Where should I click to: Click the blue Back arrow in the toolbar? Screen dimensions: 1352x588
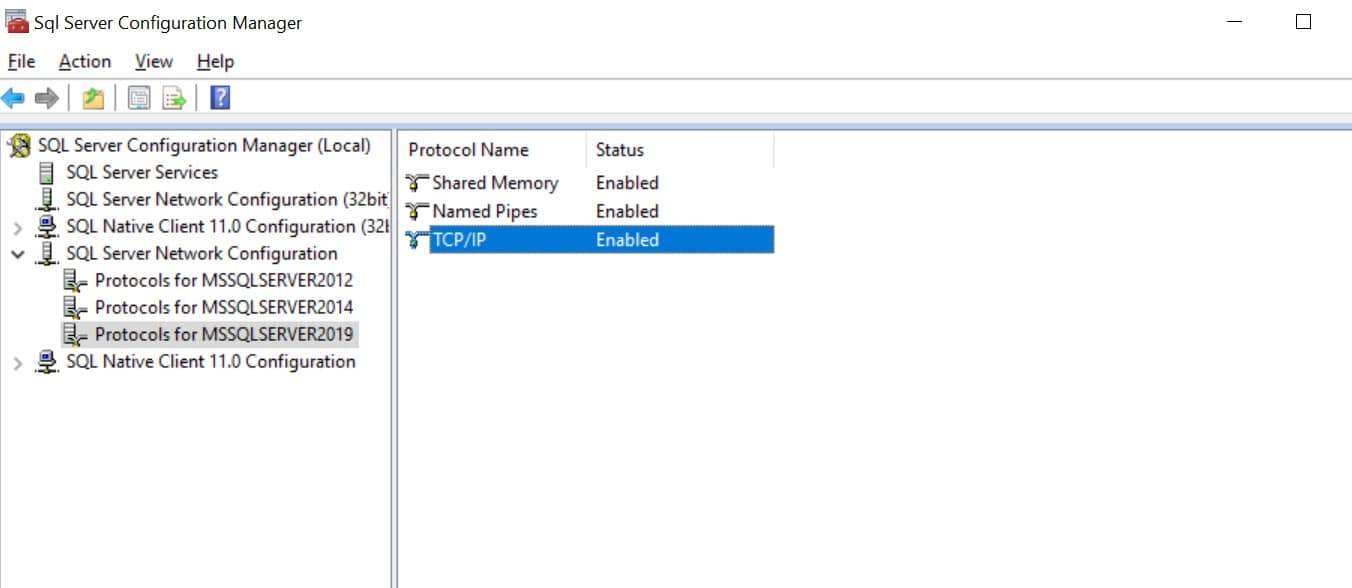(13, 98)
